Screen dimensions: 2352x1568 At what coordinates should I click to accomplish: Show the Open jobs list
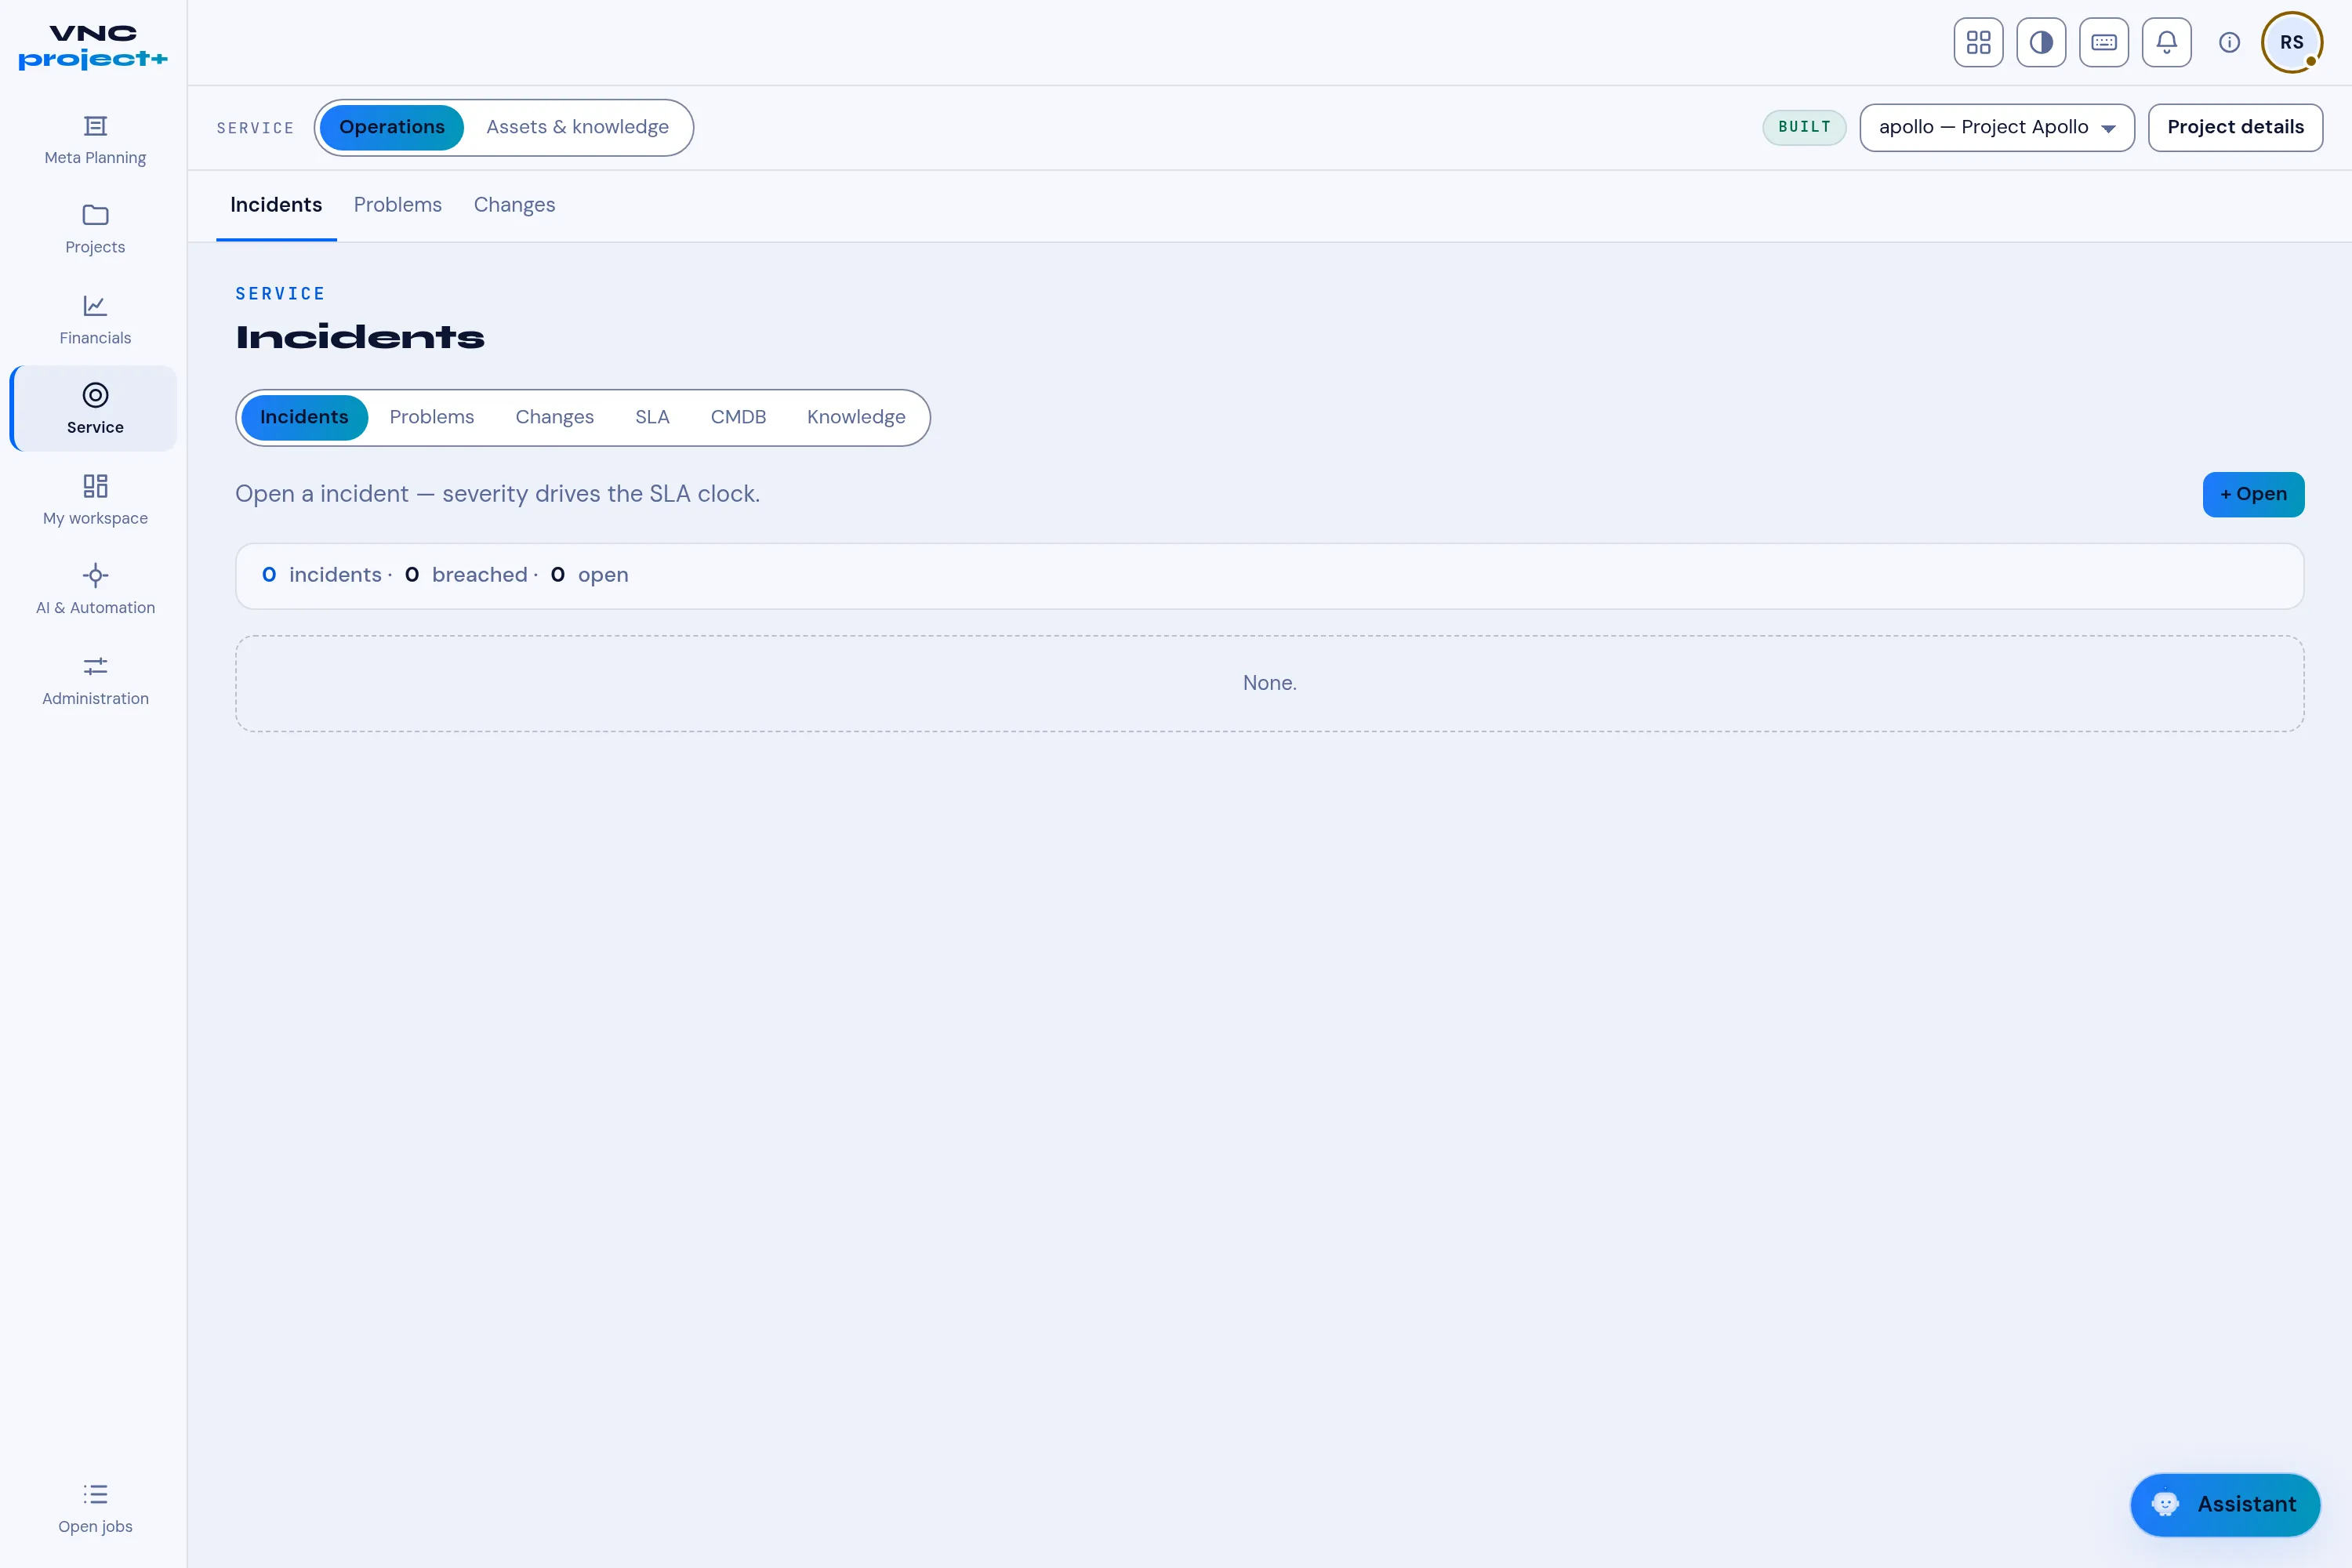95,1508
